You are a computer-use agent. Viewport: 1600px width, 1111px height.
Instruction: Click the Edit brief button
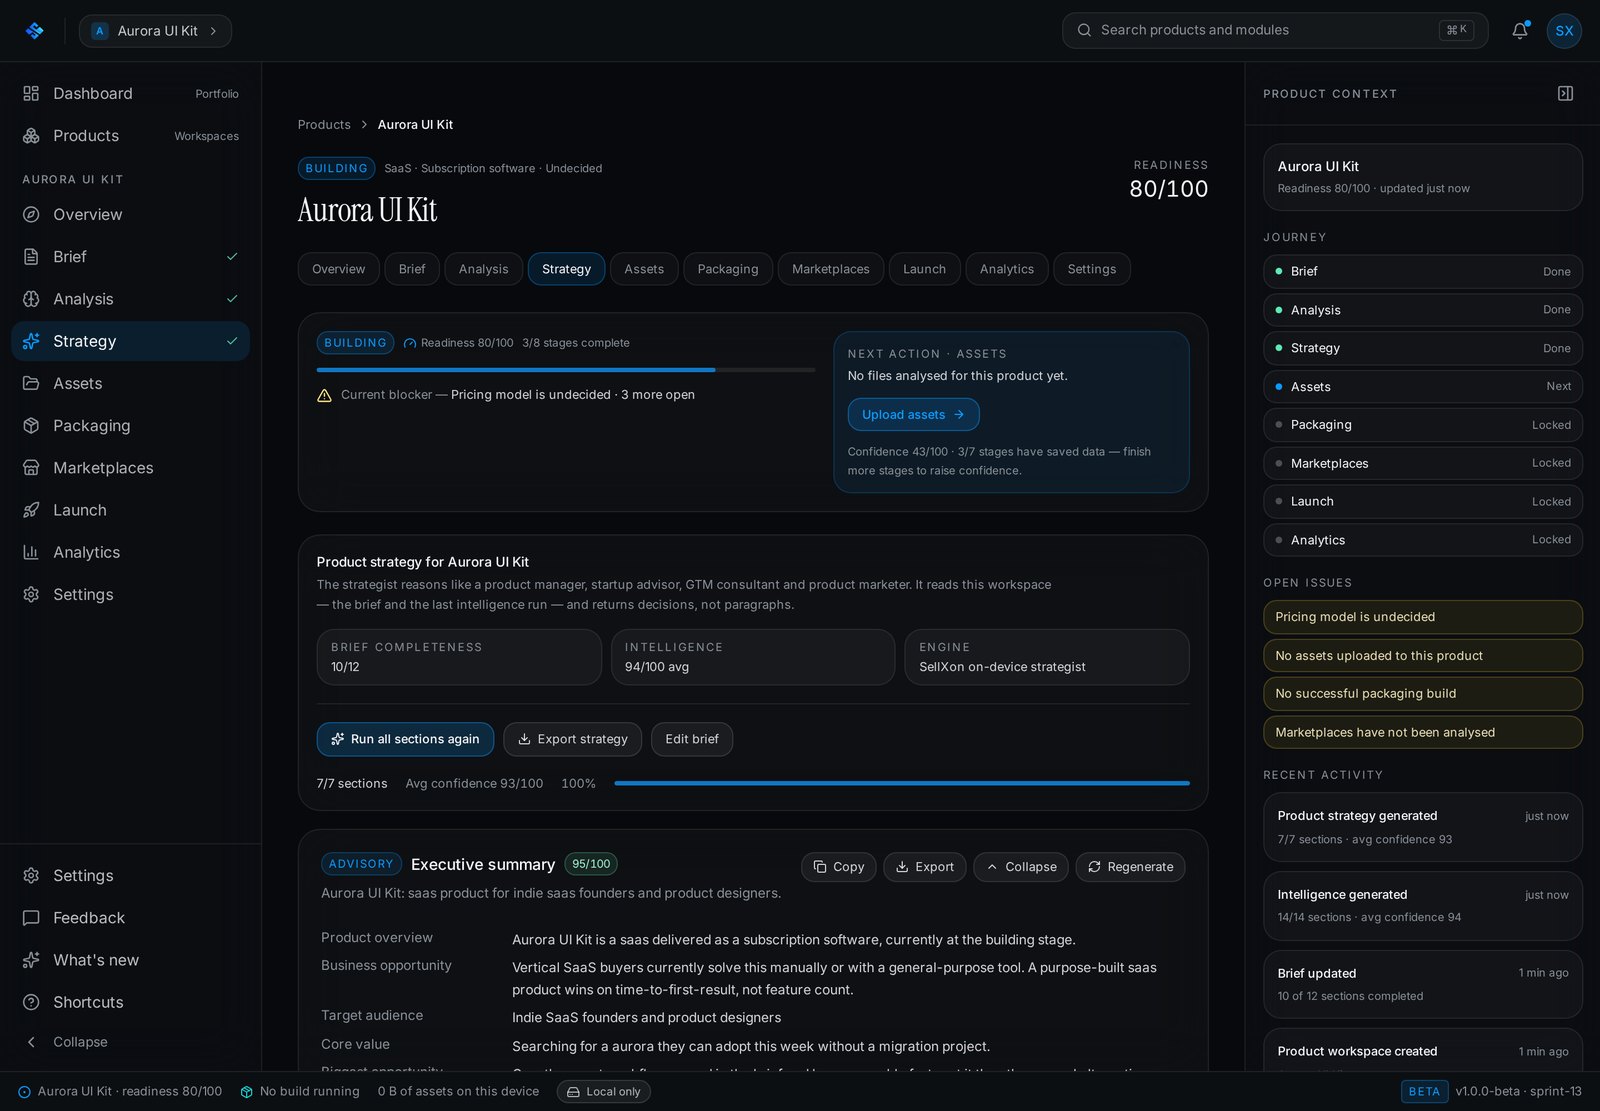coord(692,739)
